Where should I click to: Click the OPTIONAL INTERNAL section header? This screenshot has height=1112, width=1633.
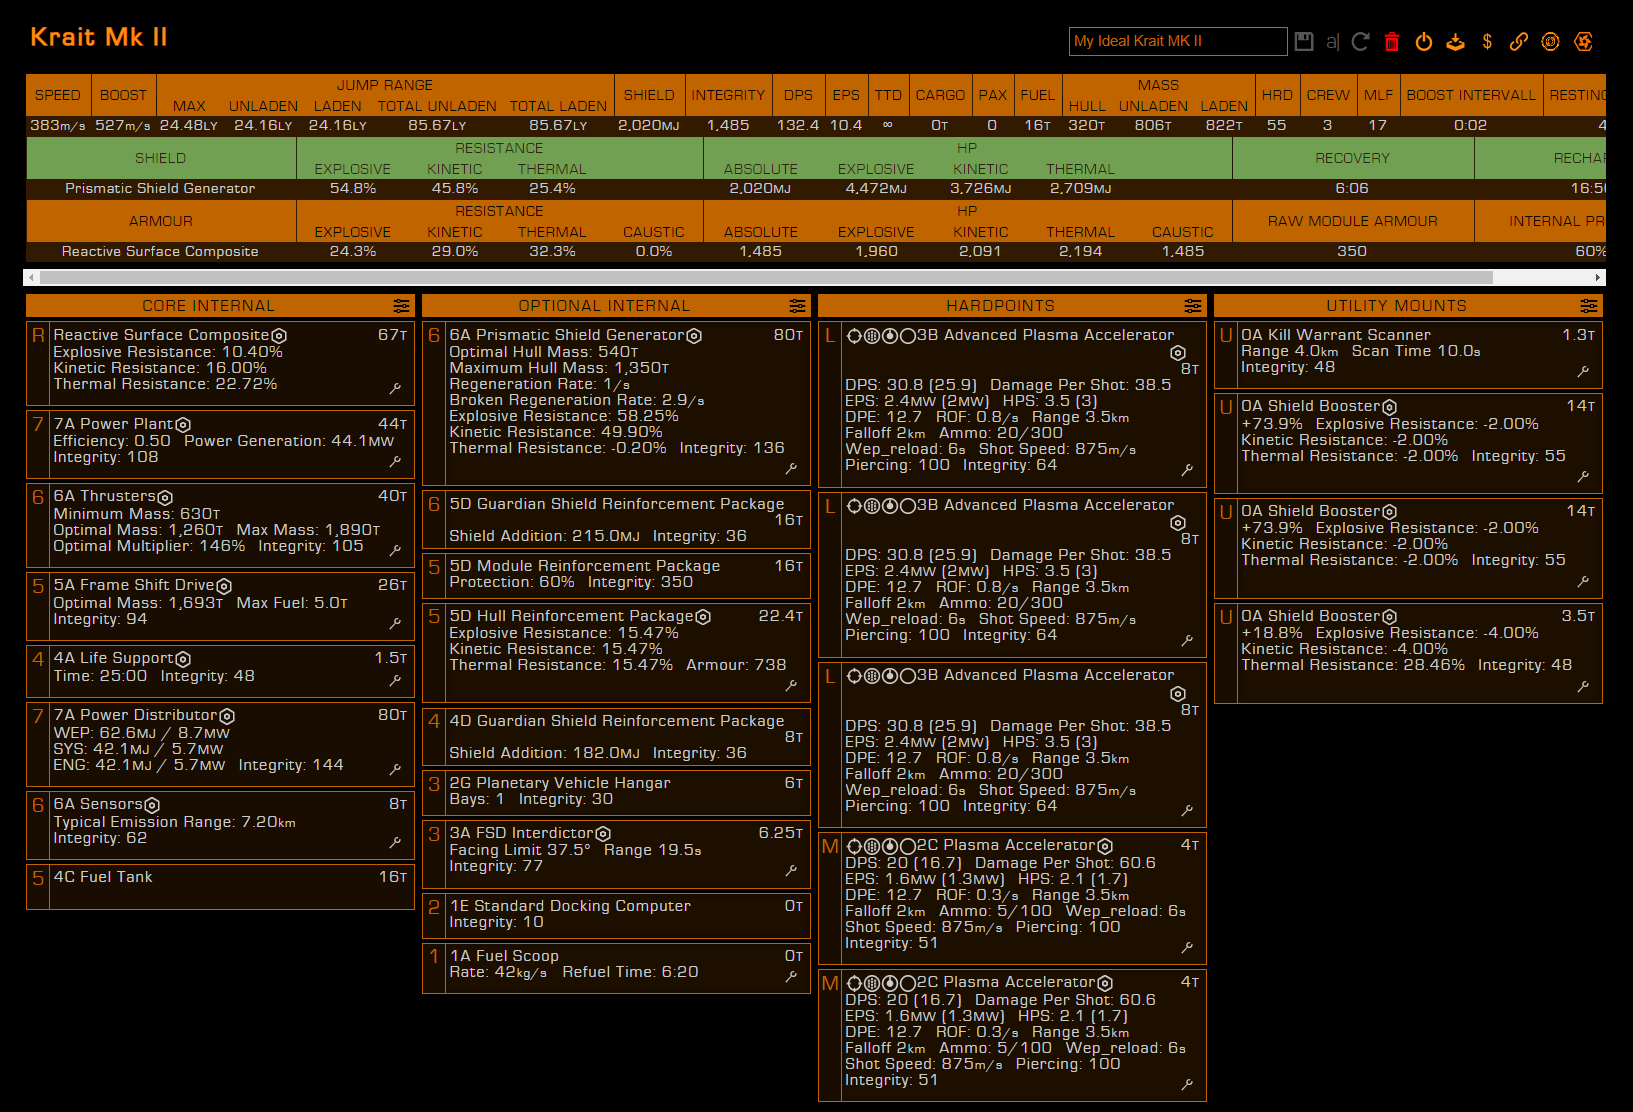(x=616, y=306)
